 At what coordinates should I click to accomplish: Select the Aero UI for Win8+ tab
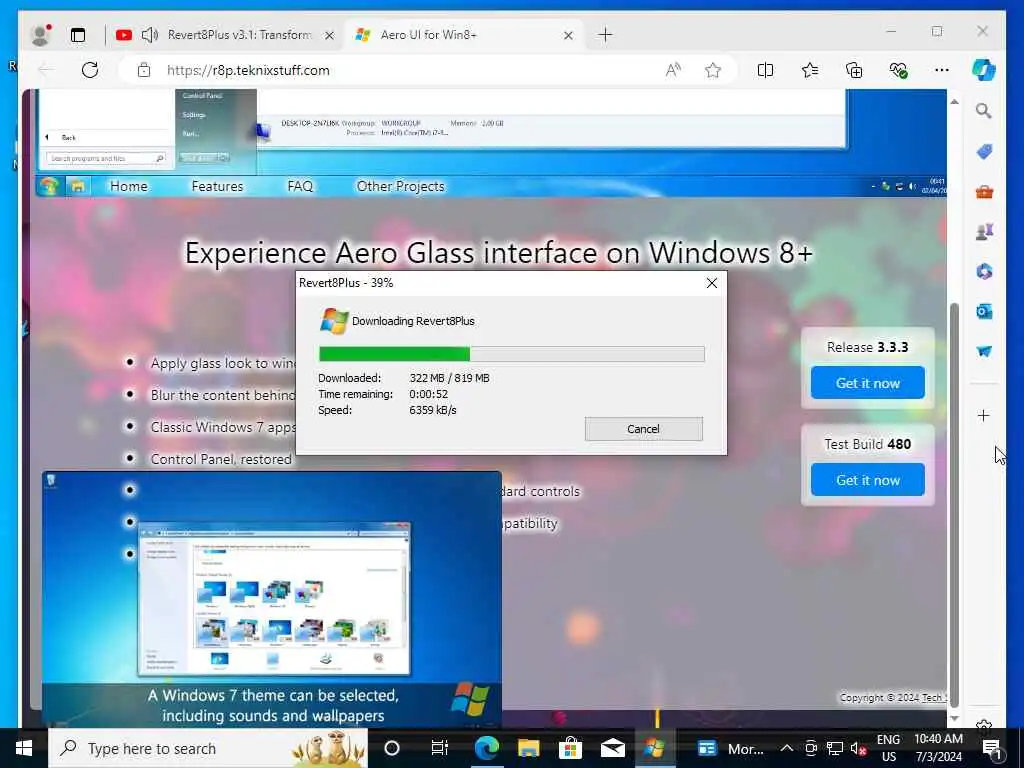pos(464,35)
